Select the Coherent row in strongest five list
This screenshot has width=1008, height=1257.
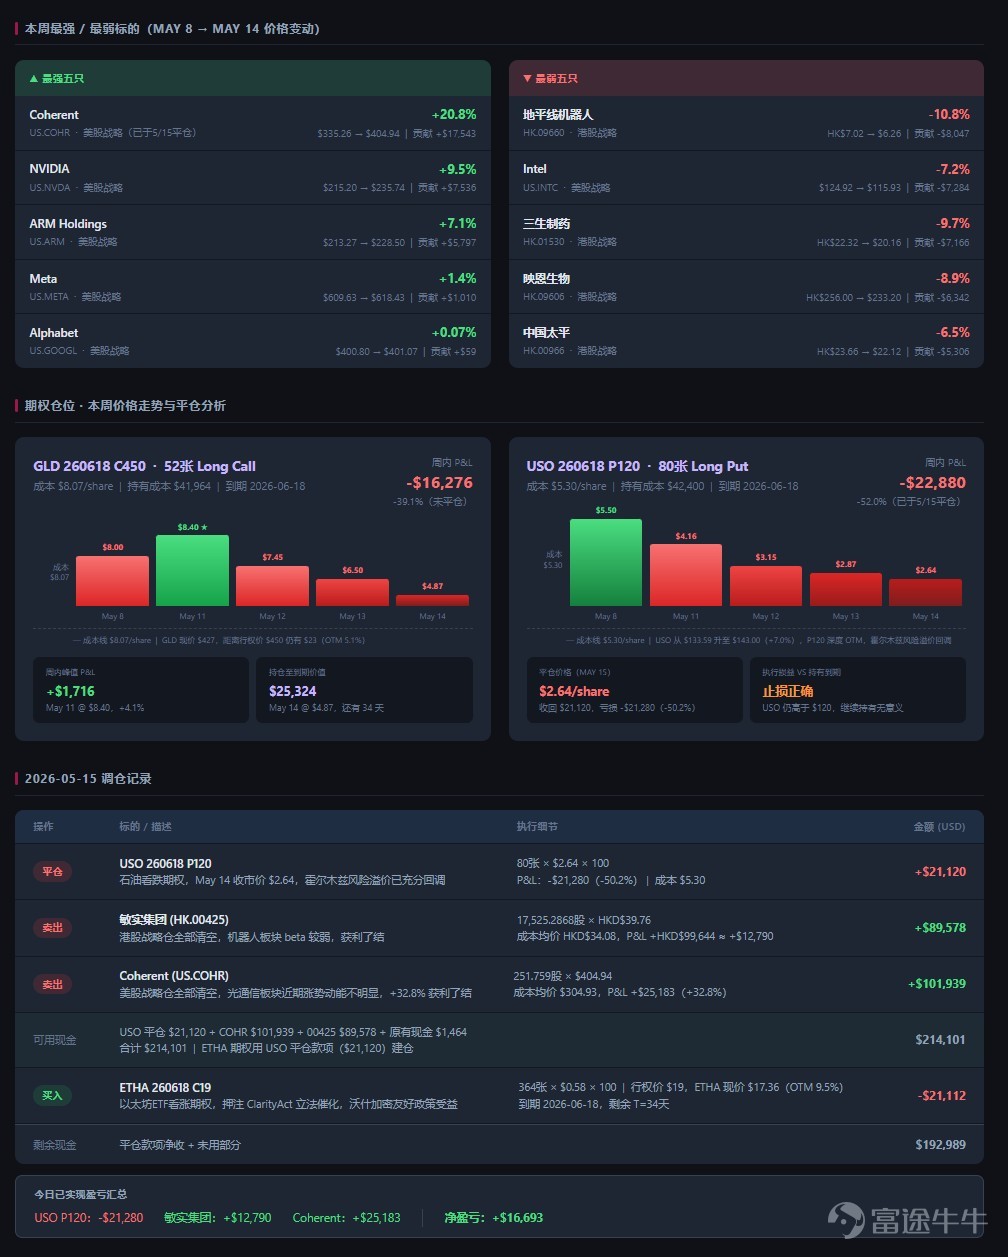click(253, 123)
